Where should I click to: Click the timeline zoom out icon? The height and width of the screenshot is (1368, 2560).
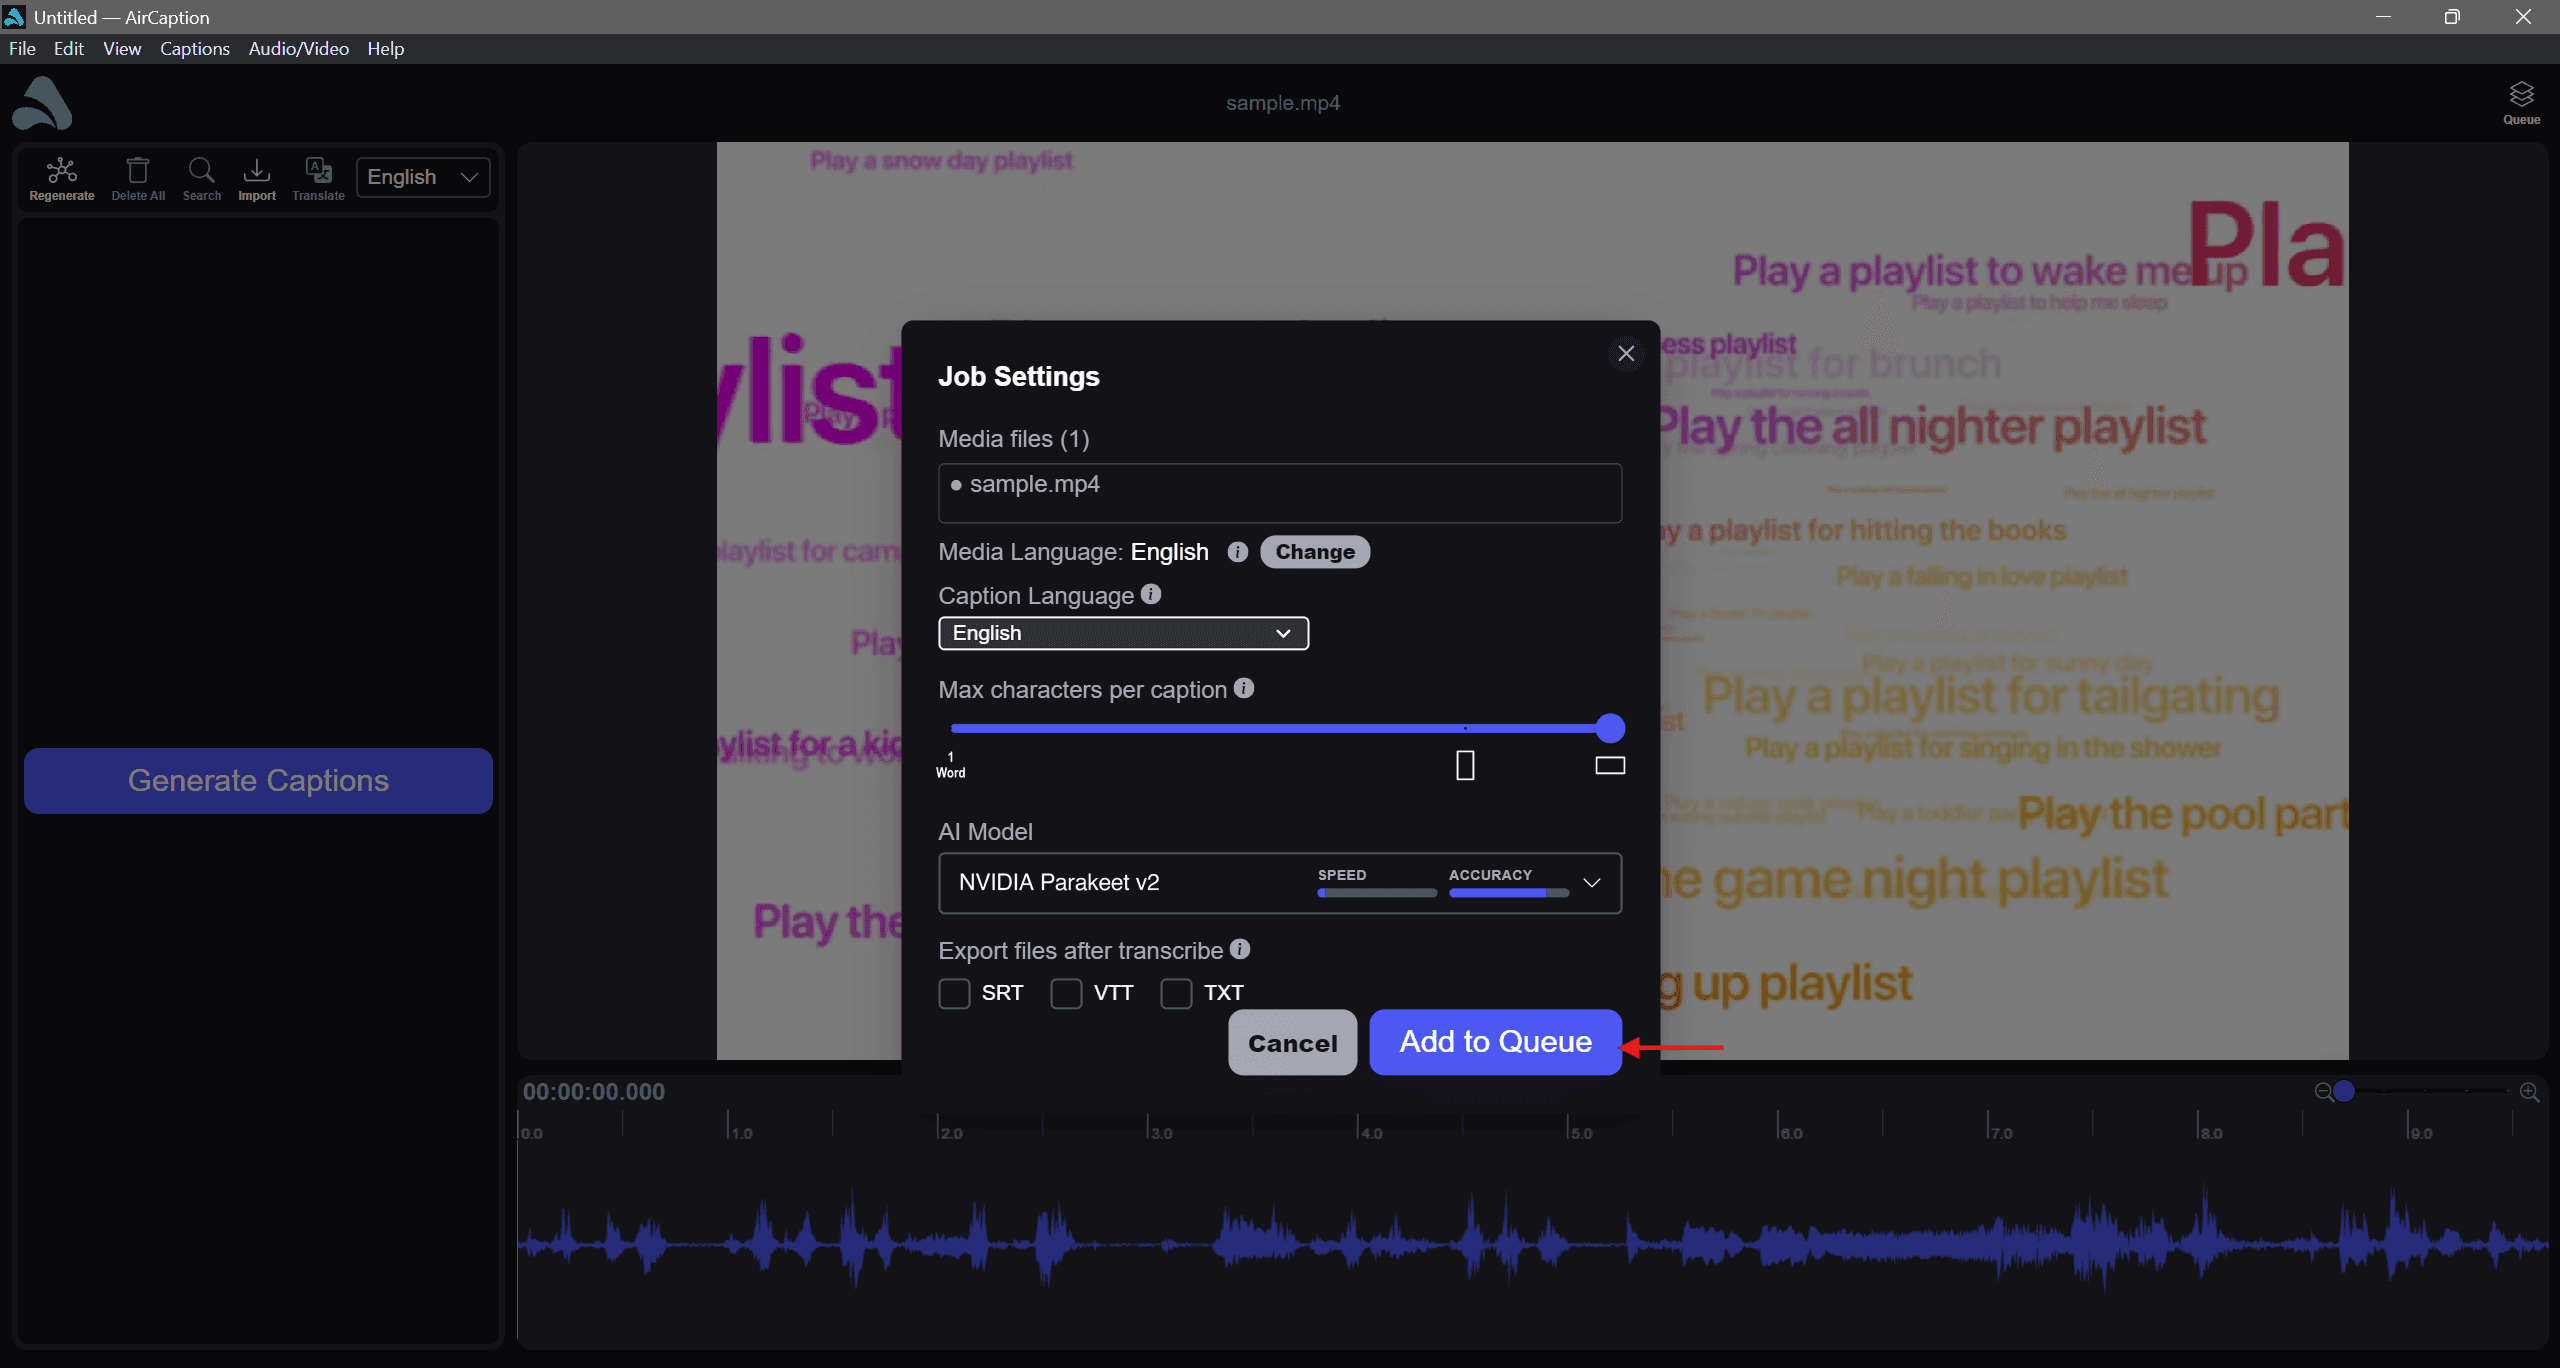coord(2323,1092)
